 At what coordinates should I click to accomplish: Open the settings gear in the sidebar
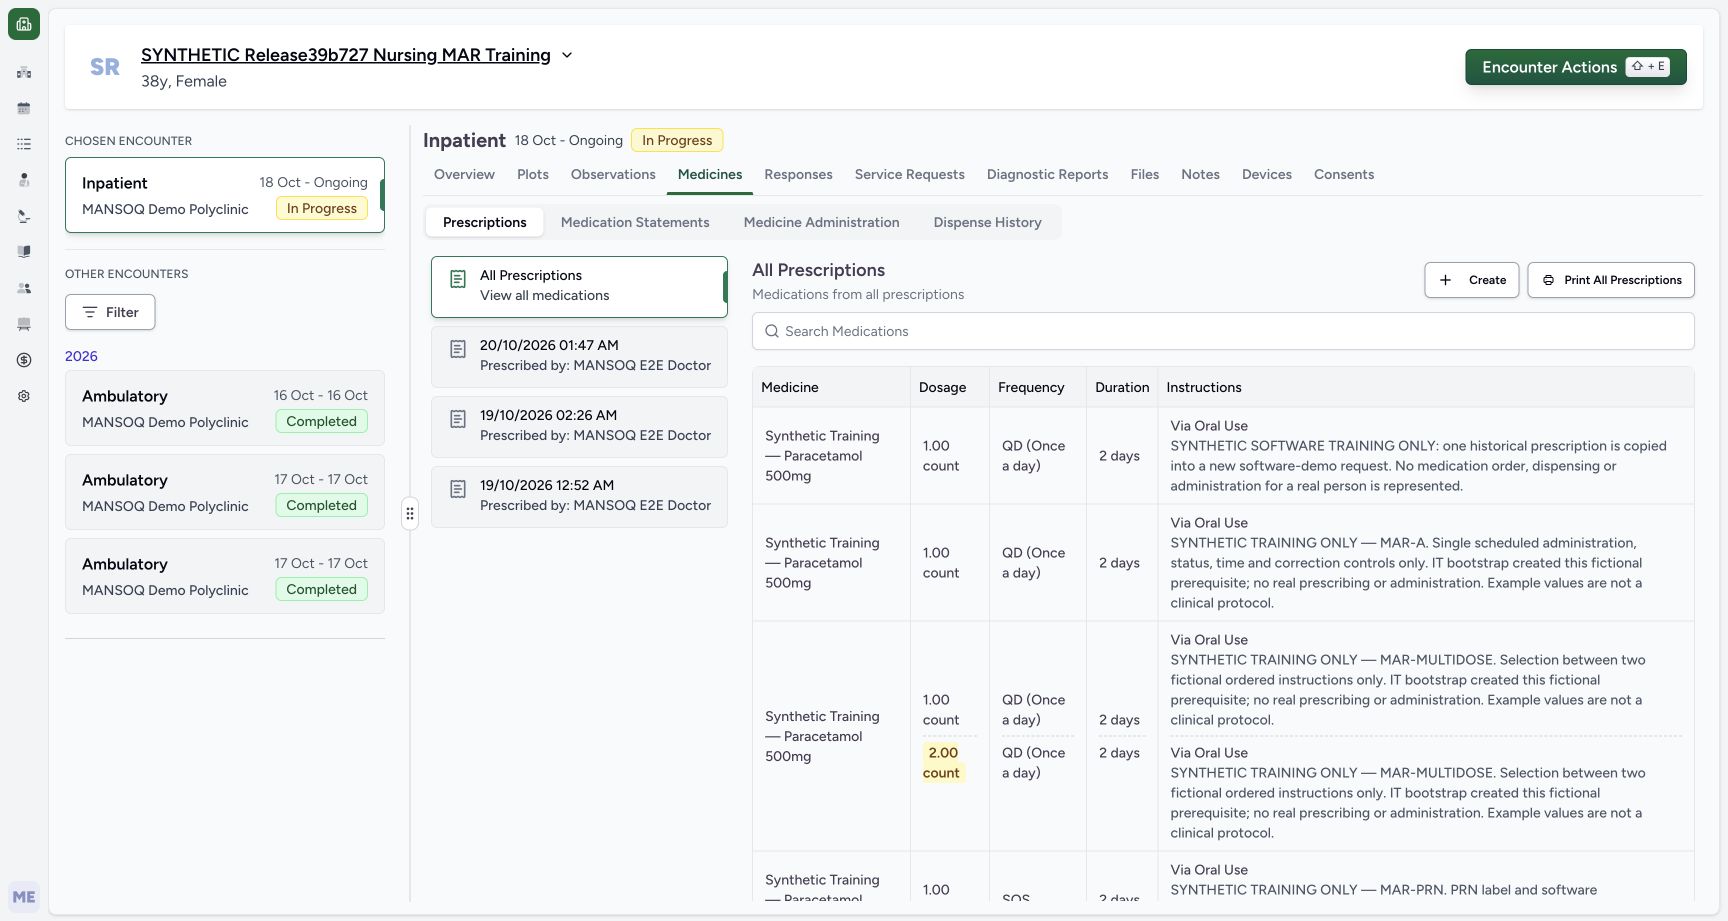(x=24, y=396)
